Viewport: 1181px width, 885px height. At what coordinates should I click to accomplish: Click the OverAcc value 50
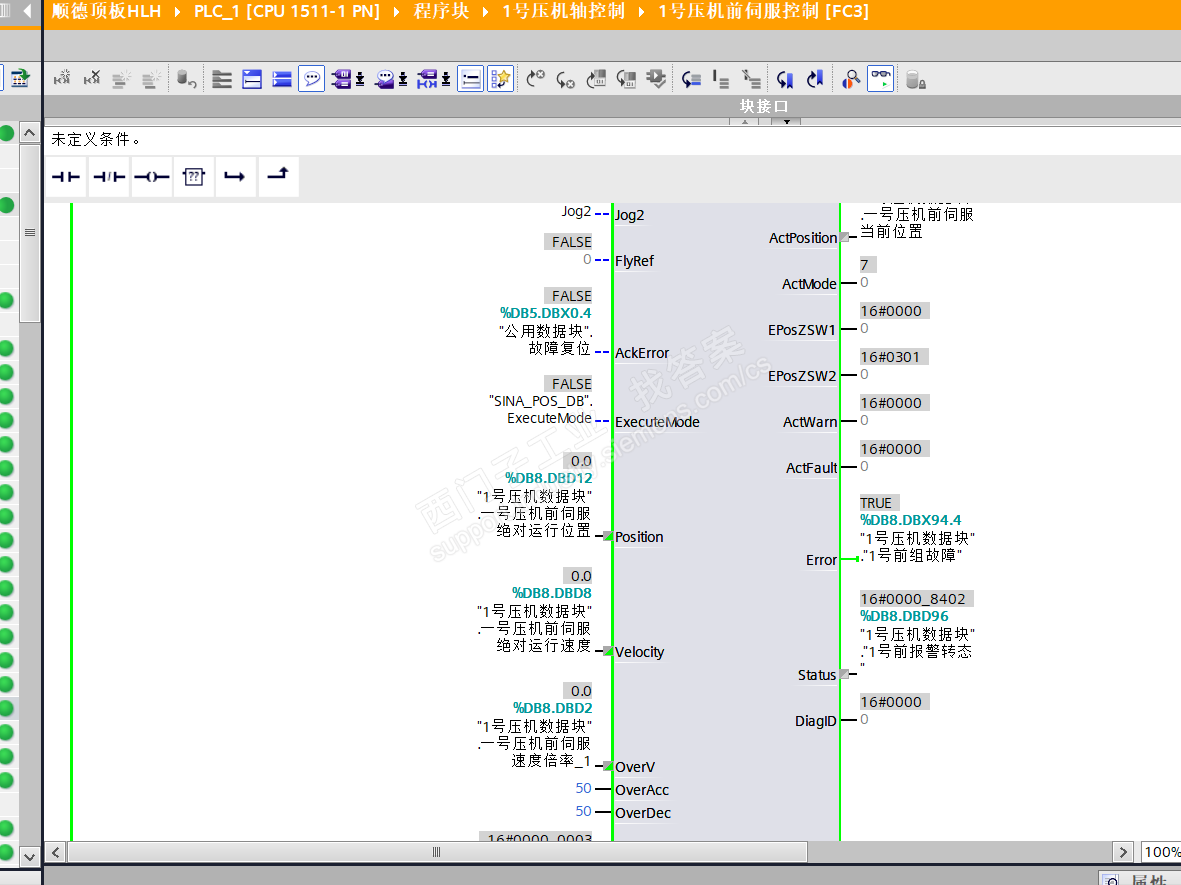click(x=584, y=788)
